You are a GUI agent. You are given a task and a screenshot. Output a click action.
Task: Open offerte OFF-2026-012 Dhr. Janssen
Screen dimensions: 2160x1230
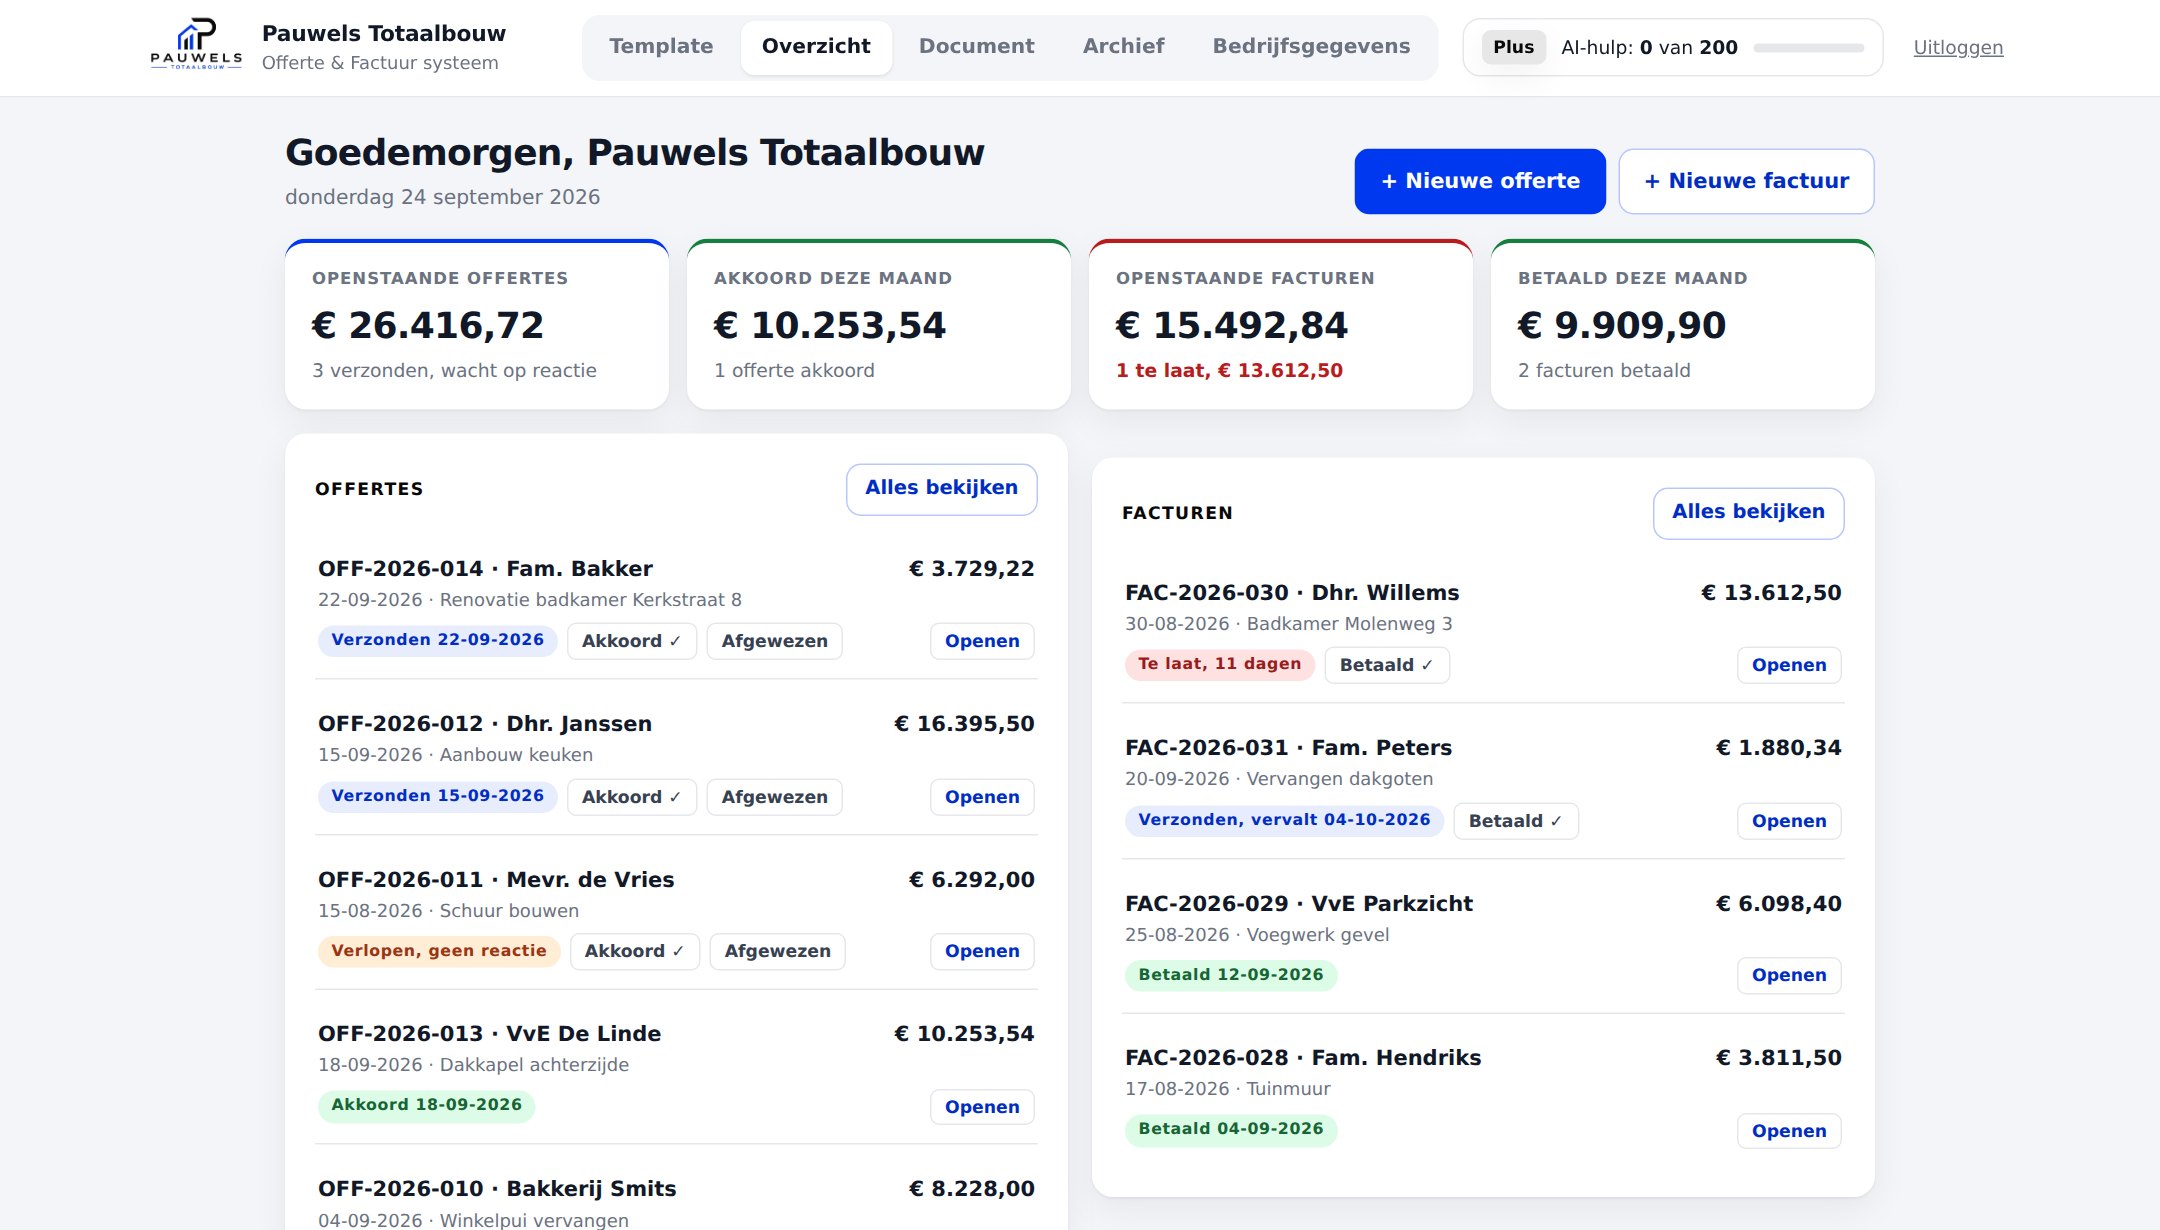982,797
